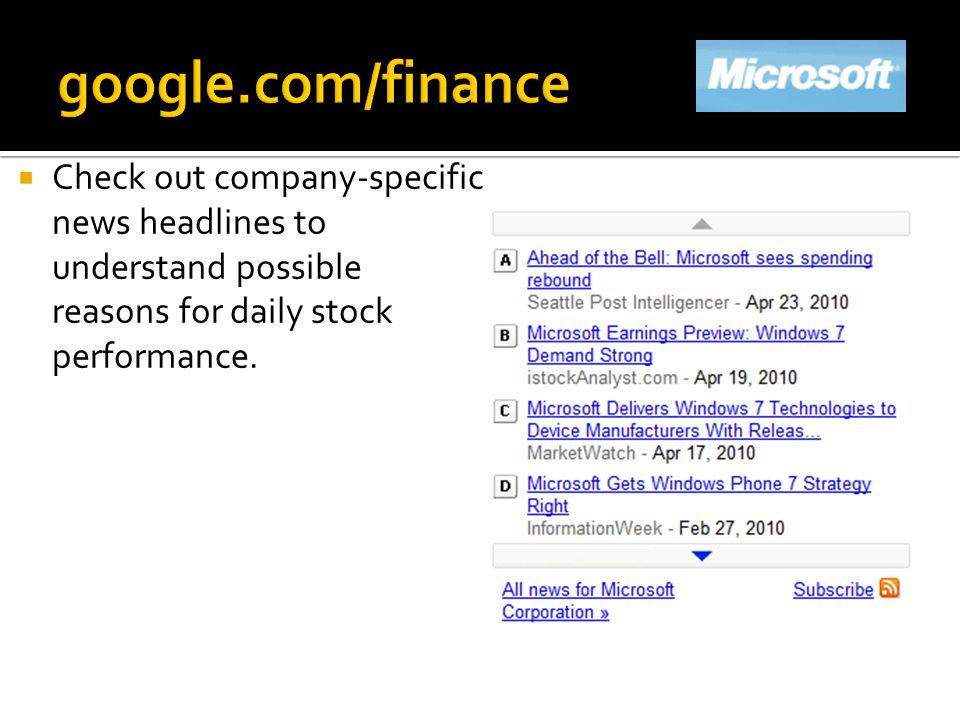
Task: Click the Seattle Post Intelligencer source text
Action: click(628, 302)
